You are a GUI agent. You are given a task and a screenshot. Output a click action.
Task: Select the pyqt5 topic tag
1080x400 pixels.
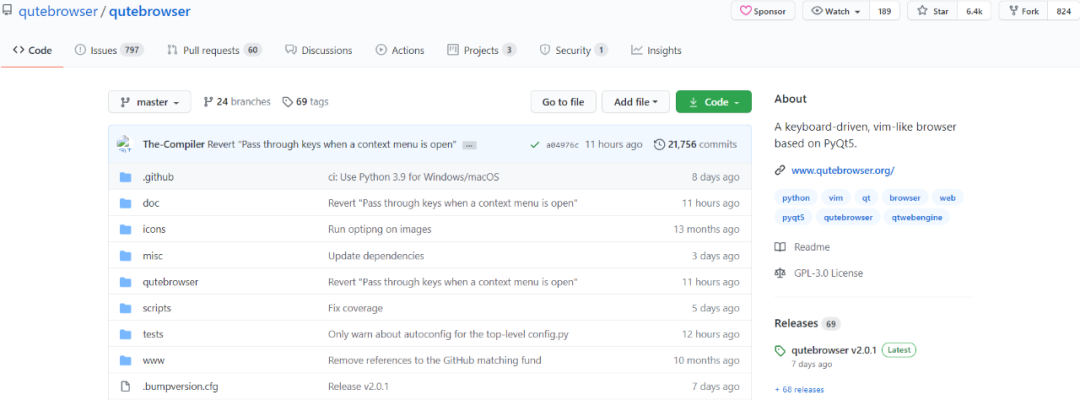click(793, 217)
